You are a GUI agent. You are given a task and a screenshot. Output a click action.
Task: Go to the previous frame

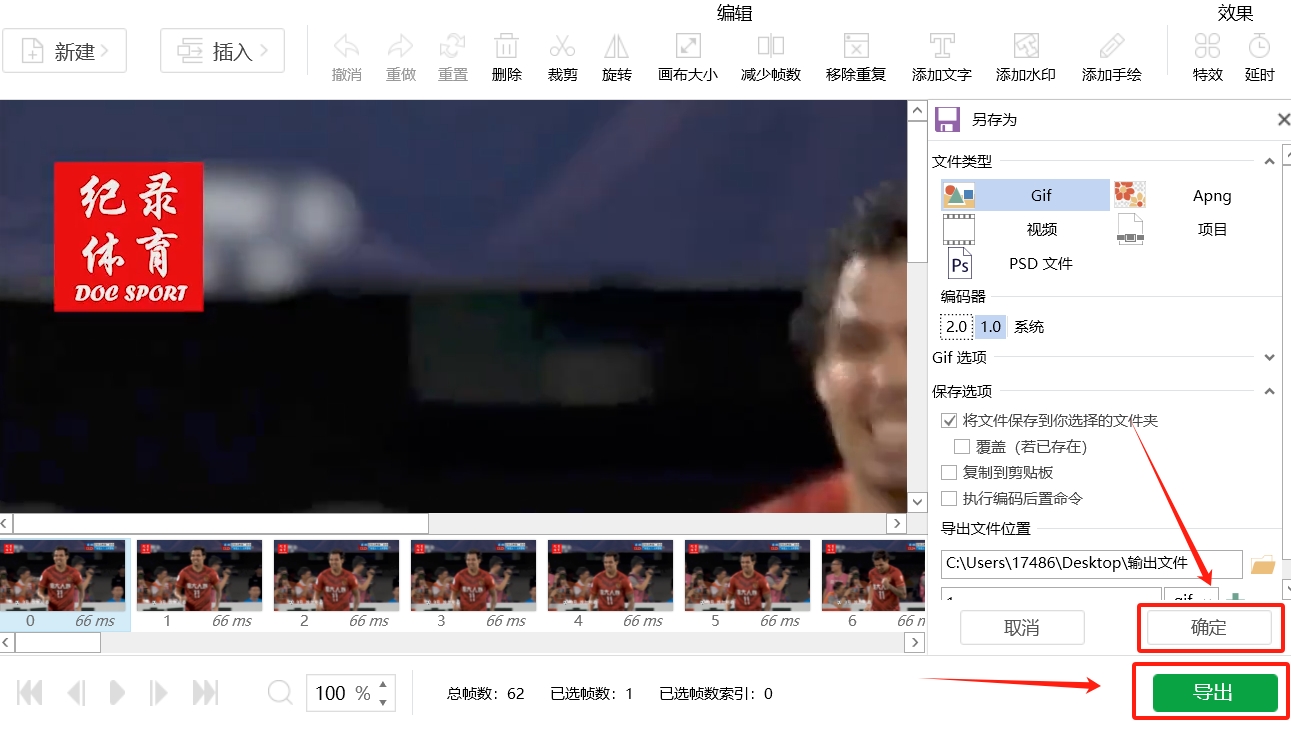(x=75, y=692)
